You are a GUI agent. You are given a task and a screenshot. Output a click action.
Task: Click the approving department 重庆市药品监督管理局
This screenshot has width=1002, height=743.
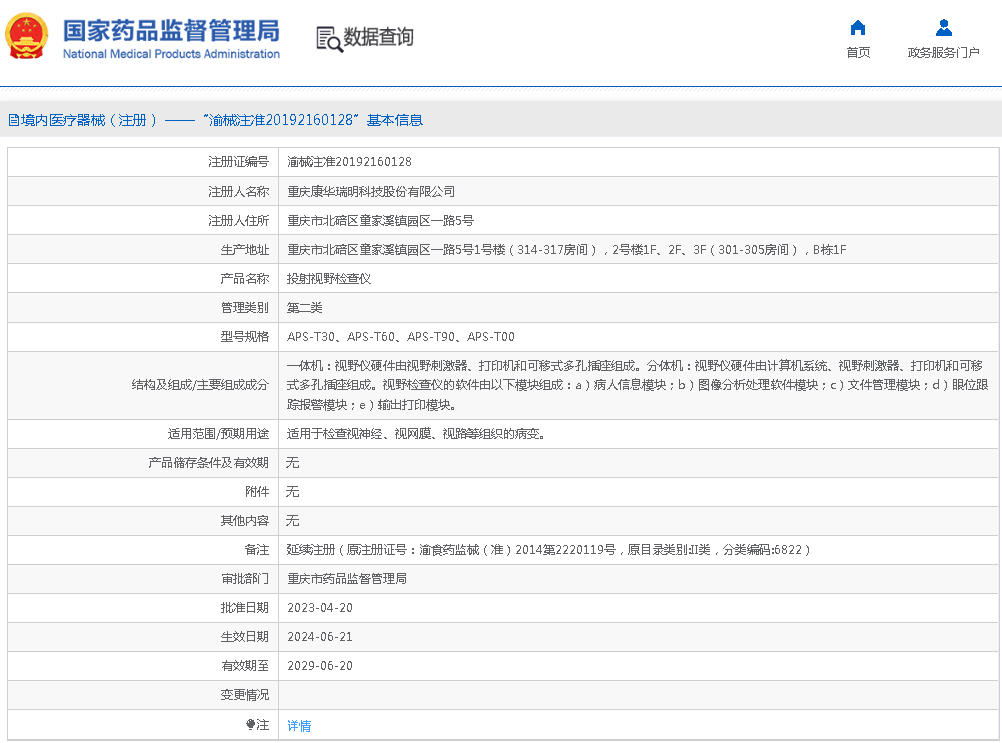[347, 579]
